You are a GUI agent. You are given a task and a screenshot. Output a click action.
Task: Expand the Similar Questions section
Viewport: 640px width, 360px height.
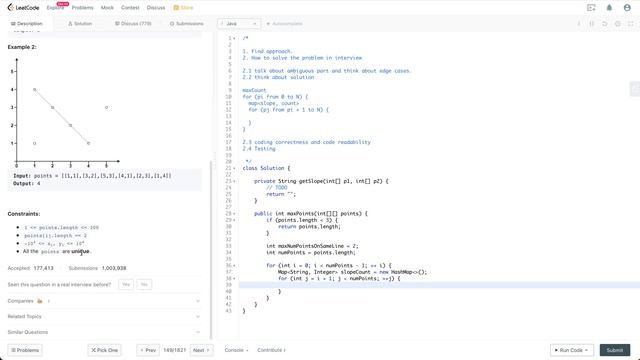pos(104,332)
